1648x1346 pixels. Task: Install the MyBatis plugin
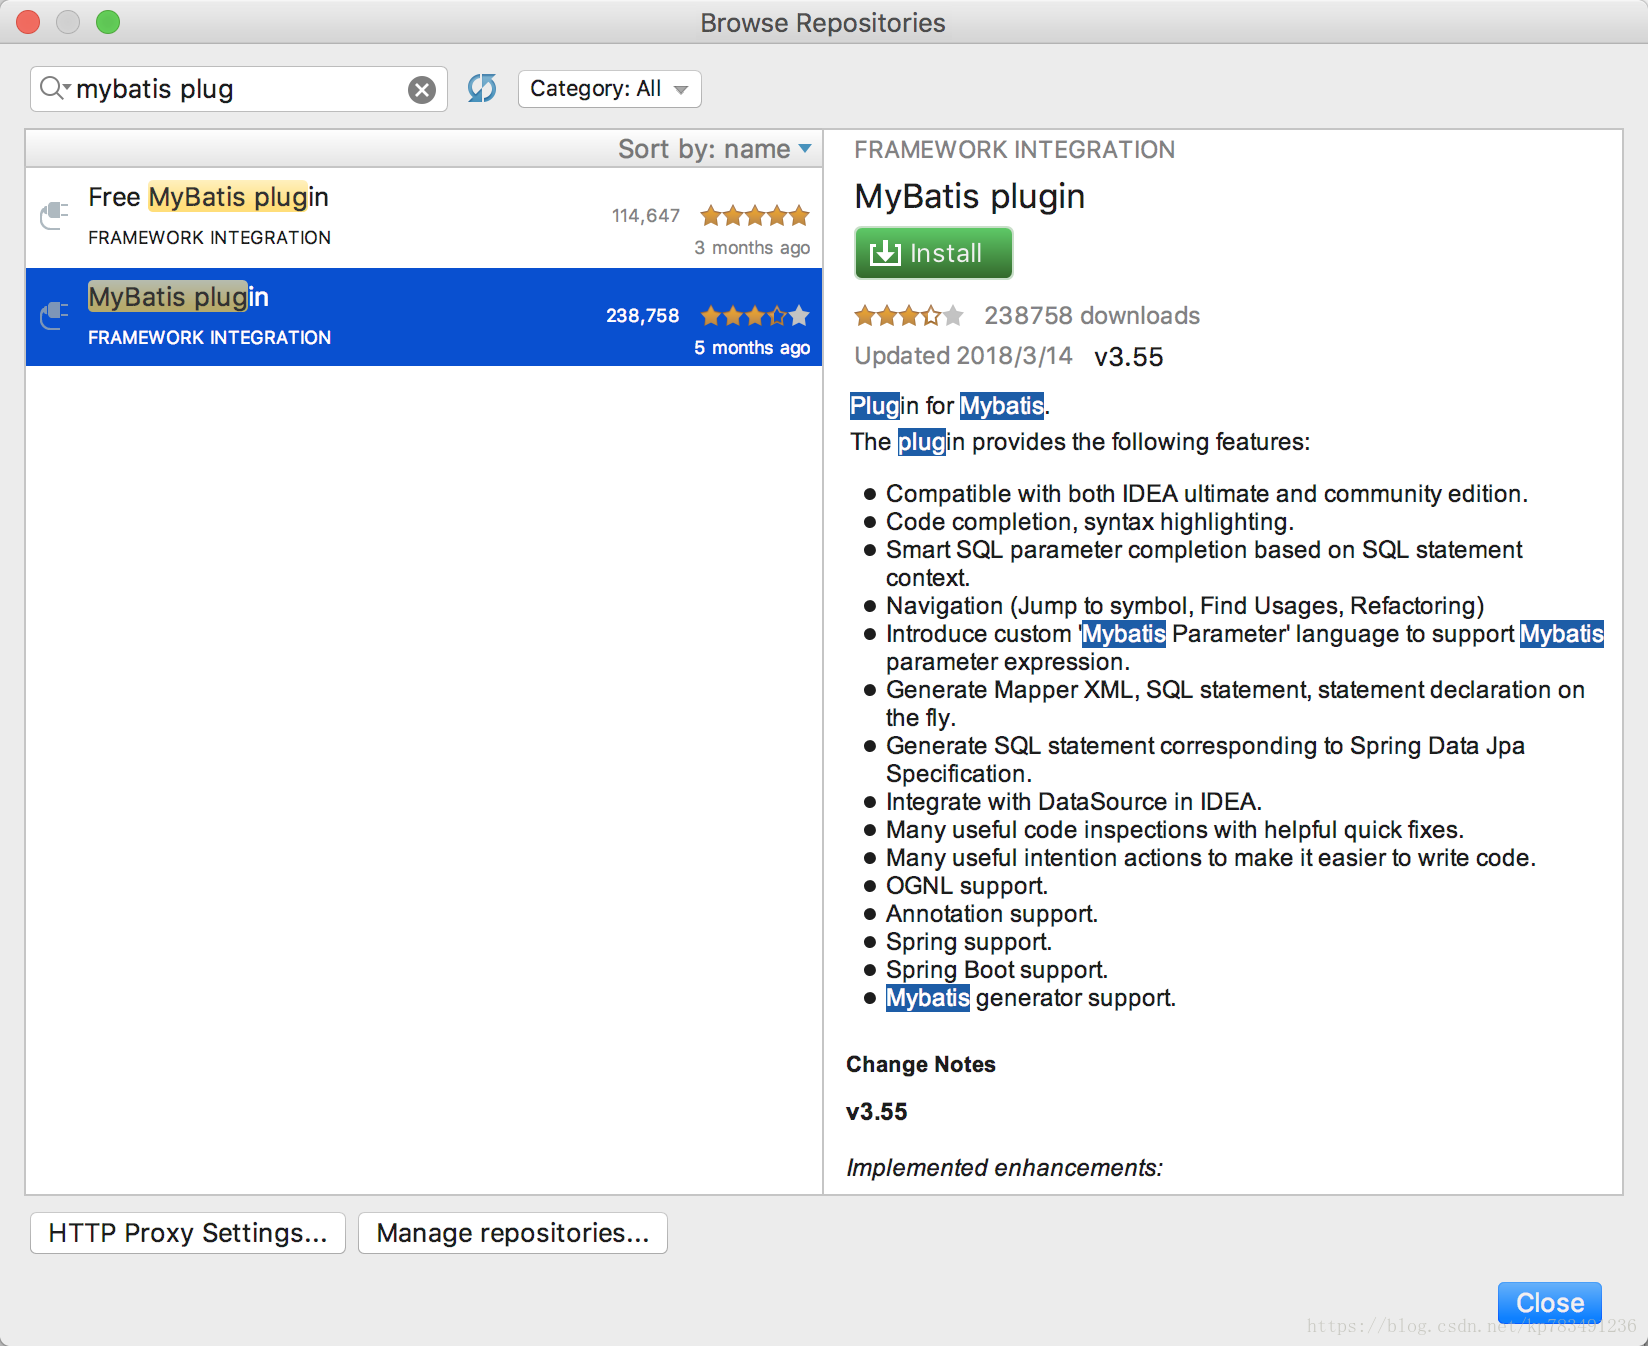pos(933,253)
